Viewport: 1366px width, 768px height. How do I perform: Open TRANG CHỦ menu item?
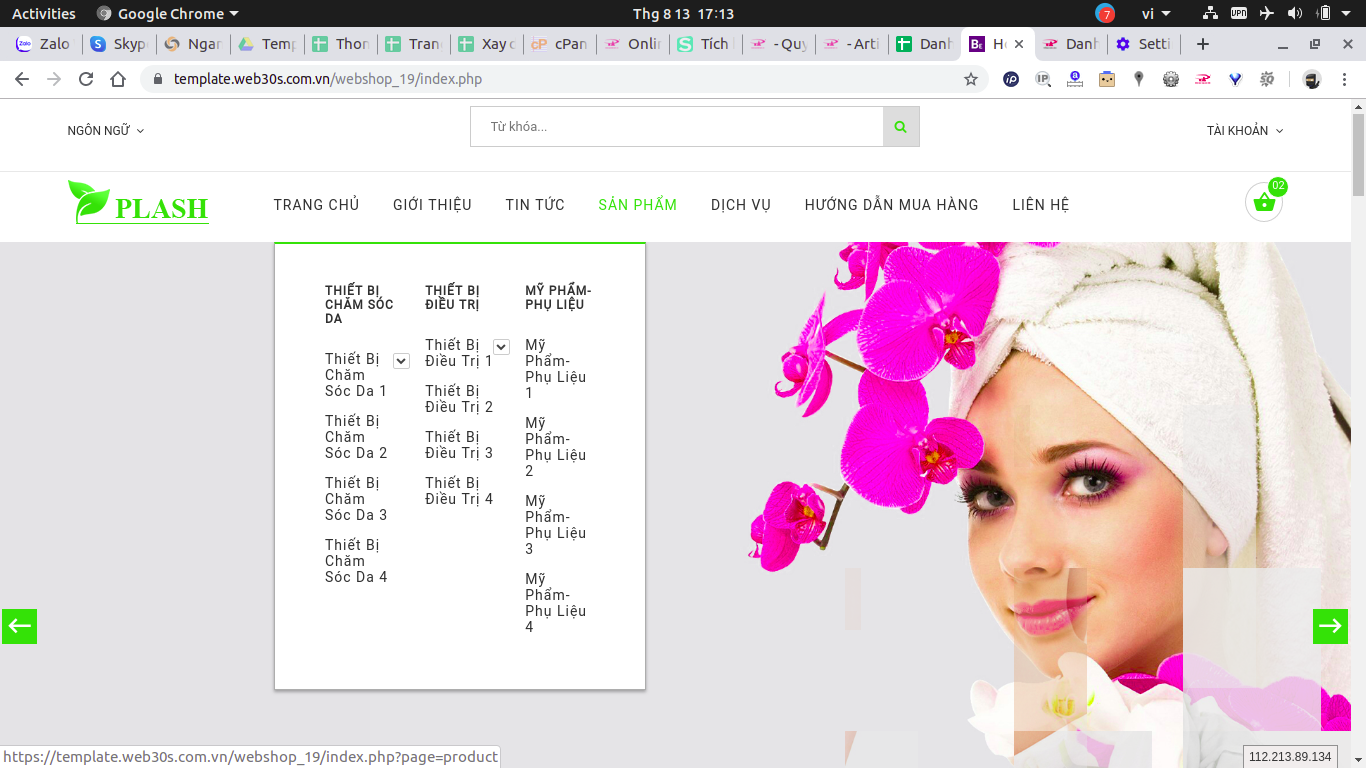[x=316, y=204]
